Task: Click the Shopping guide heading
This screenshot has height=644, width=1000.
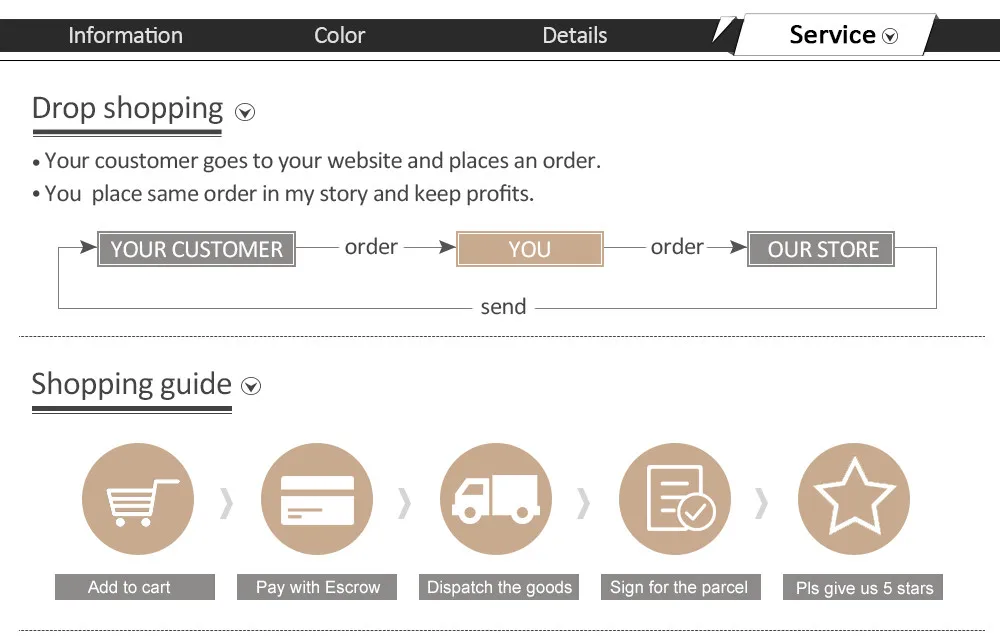Action: (131, 384)
